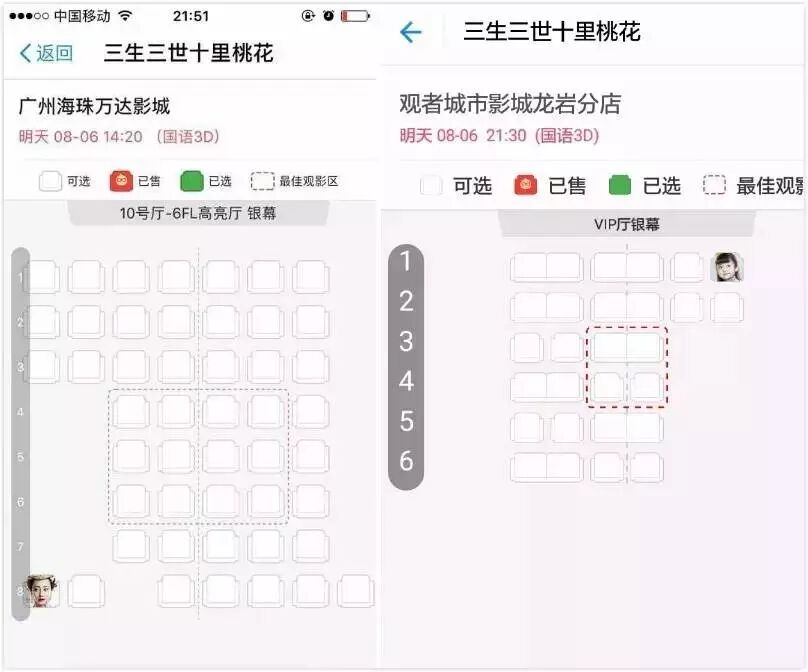The image size is (808, 672).
Task: Tap the white 可选 legend icon on left
Action: coord(50,181)
